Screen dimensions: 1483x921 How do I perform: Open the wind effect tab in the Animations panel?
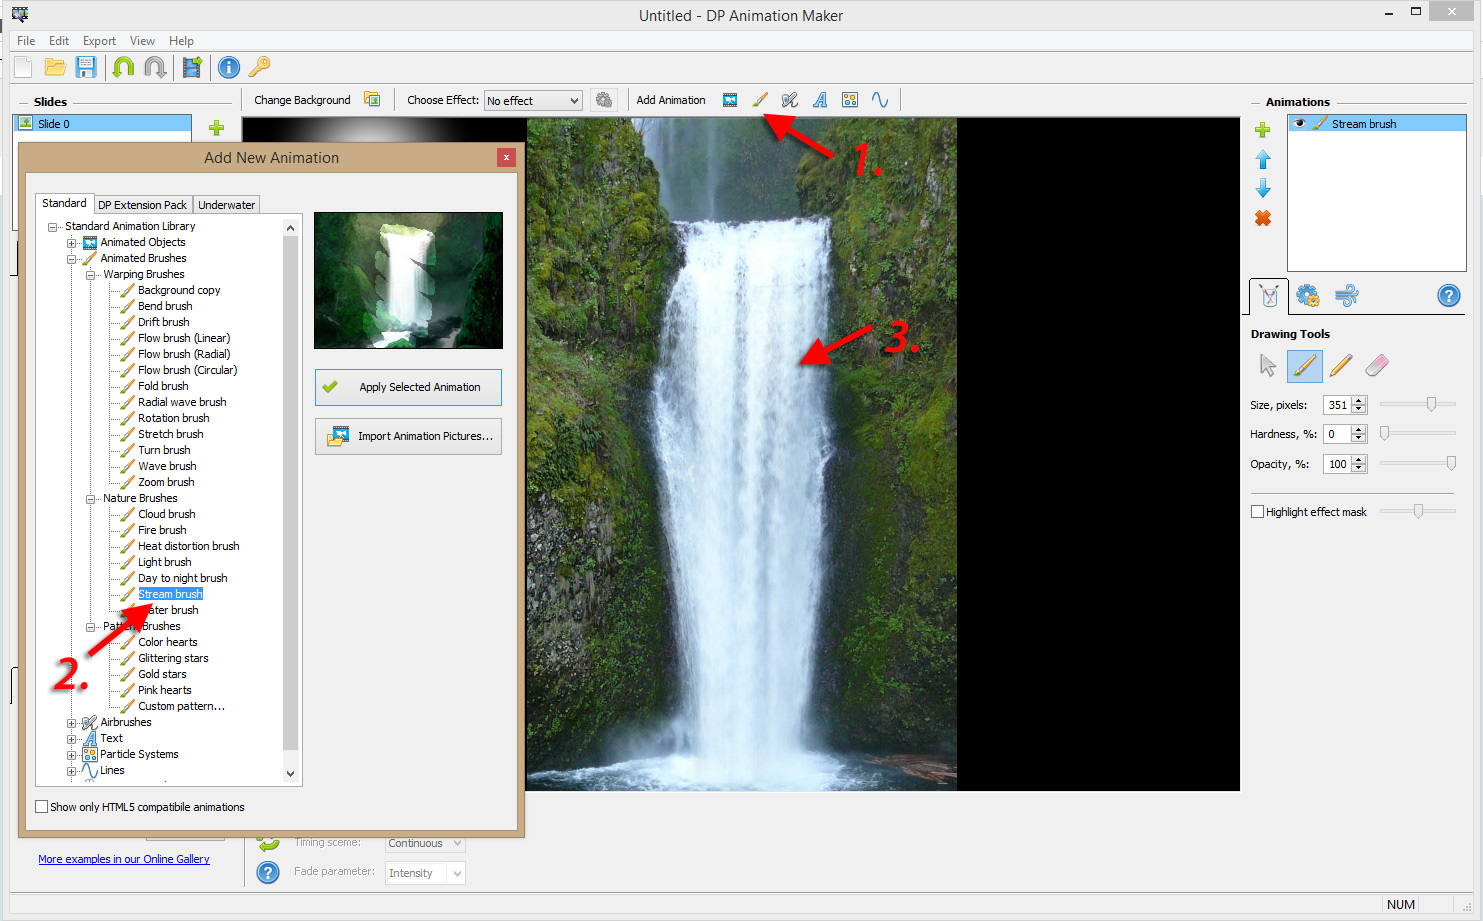click(1347, 296)
